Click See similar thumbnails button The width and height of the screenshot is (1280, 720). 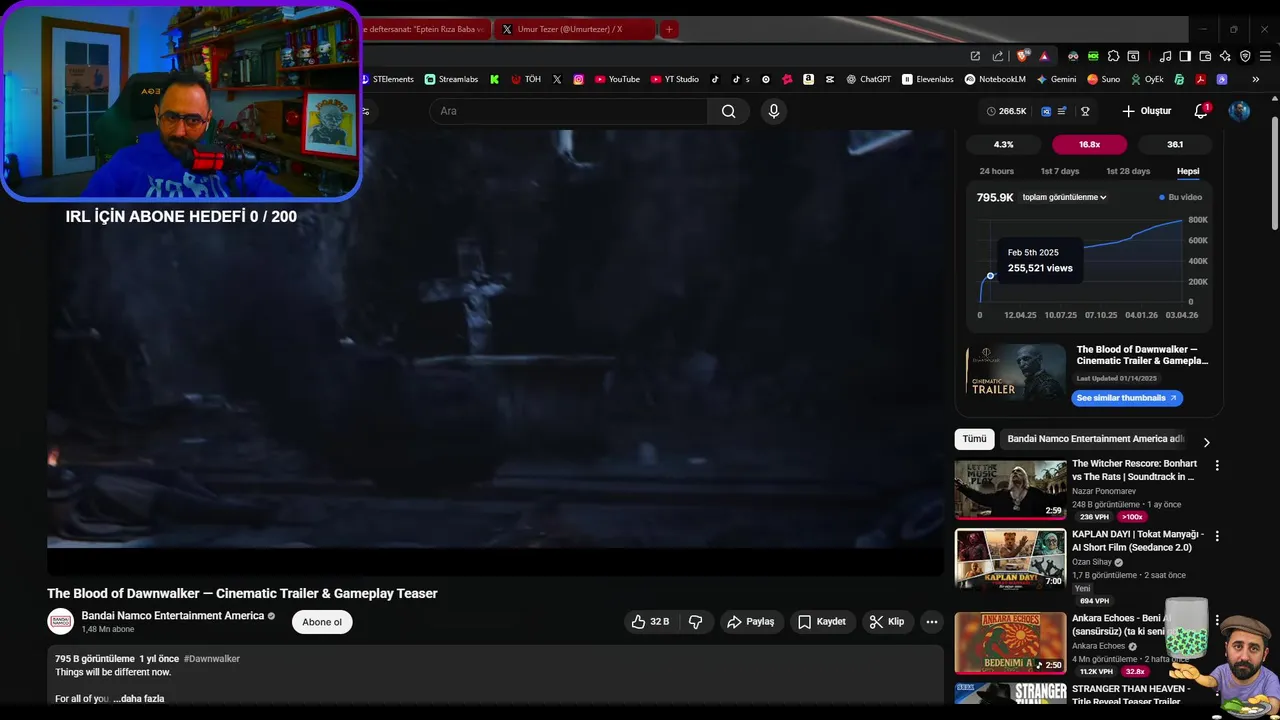(x=1127, y=398)
